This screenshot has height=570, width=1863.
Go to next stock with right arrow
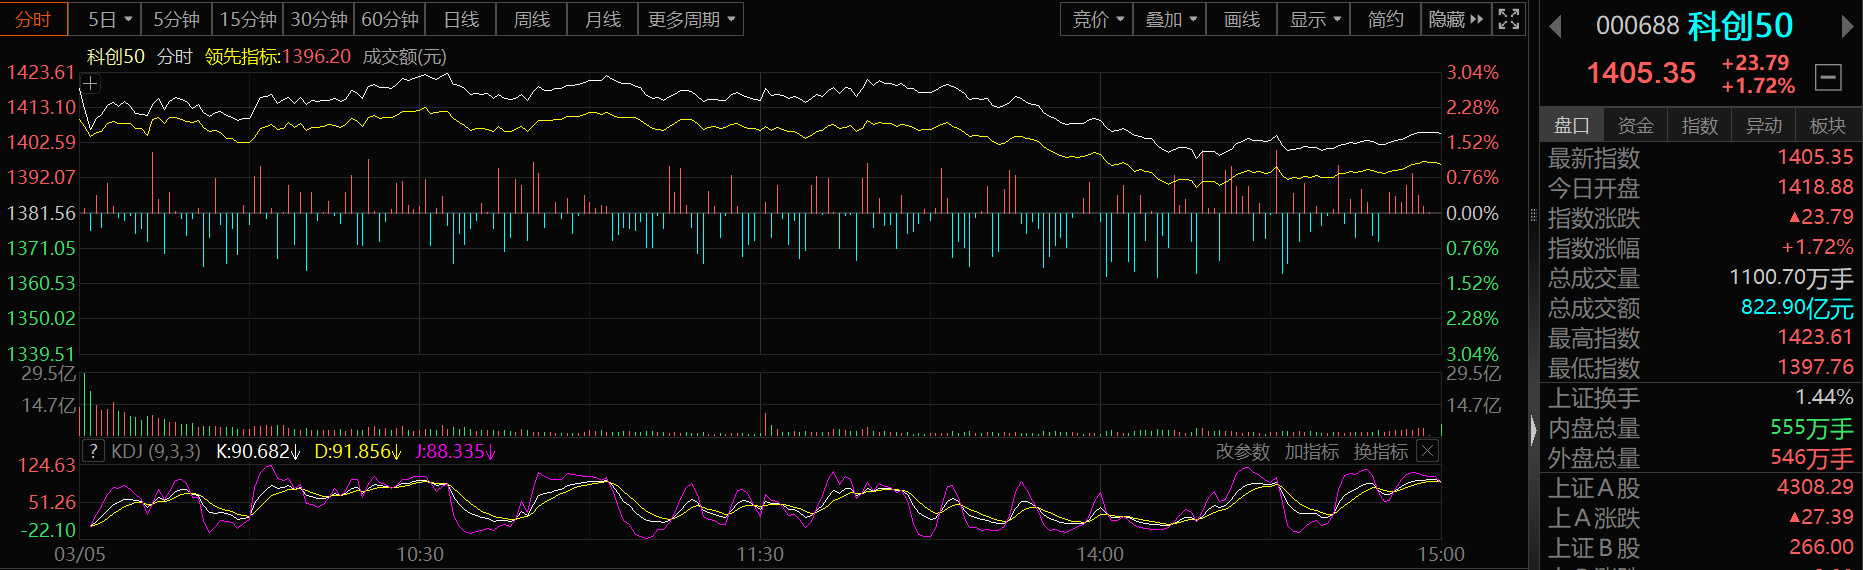1847,27
